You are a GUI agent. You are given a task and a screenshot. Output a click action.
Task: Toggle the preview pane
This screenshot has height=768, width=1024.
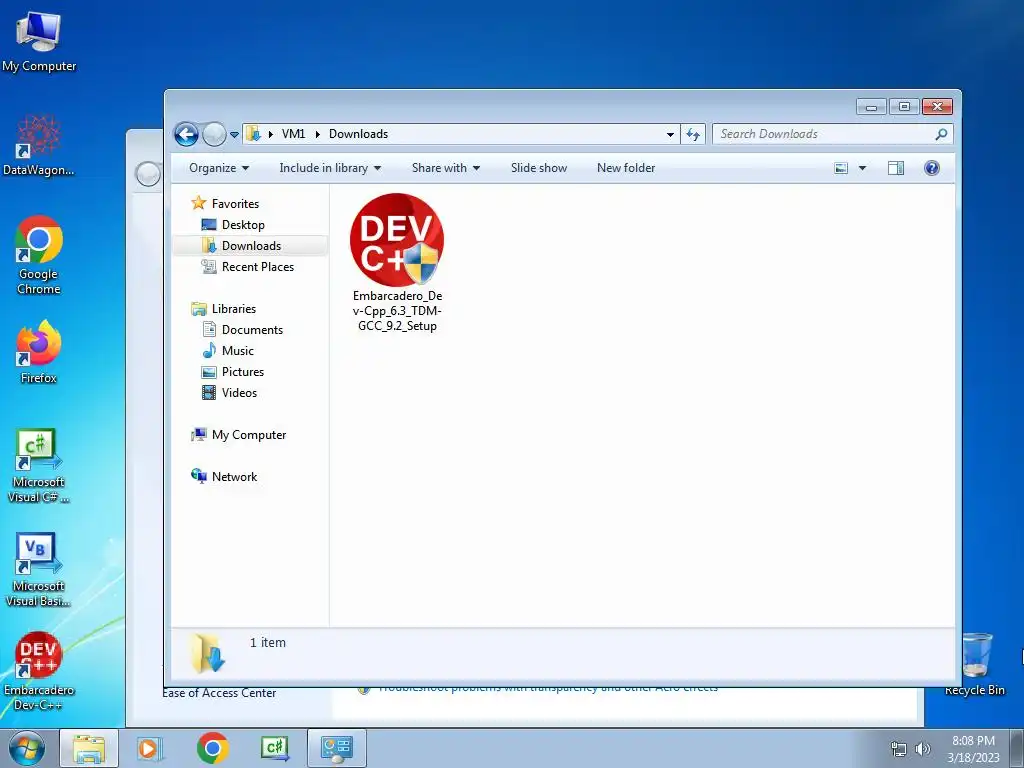(896, 168)
